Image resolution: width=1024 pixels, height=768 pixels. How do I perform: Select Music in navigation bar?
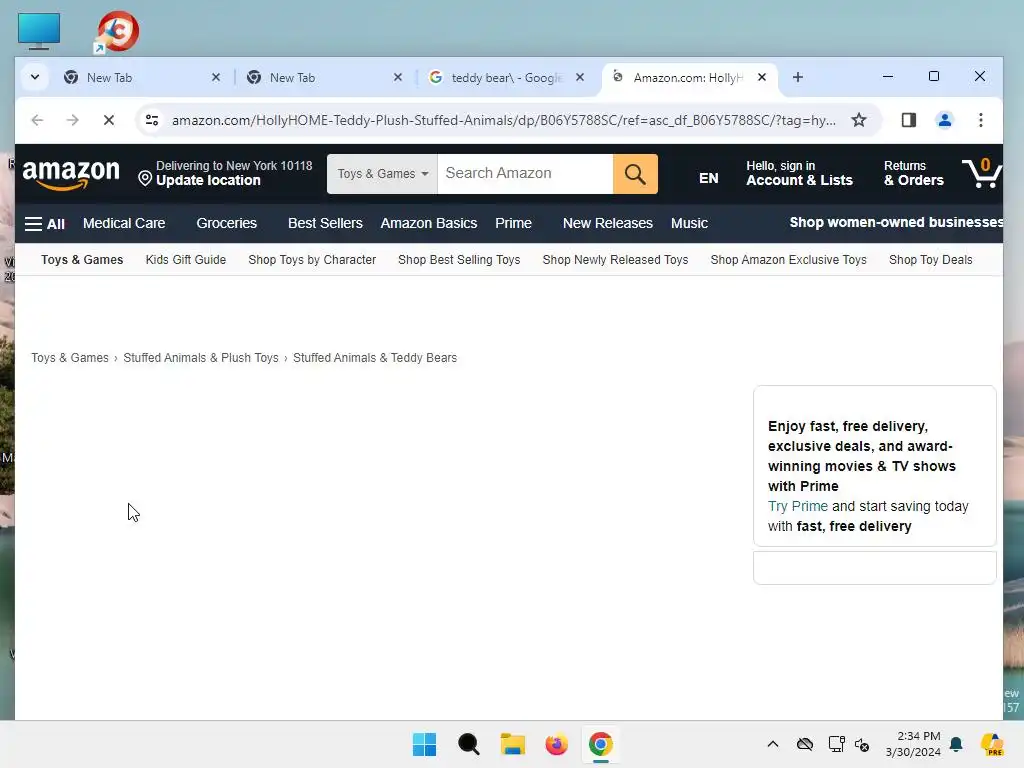coord(689,223)
